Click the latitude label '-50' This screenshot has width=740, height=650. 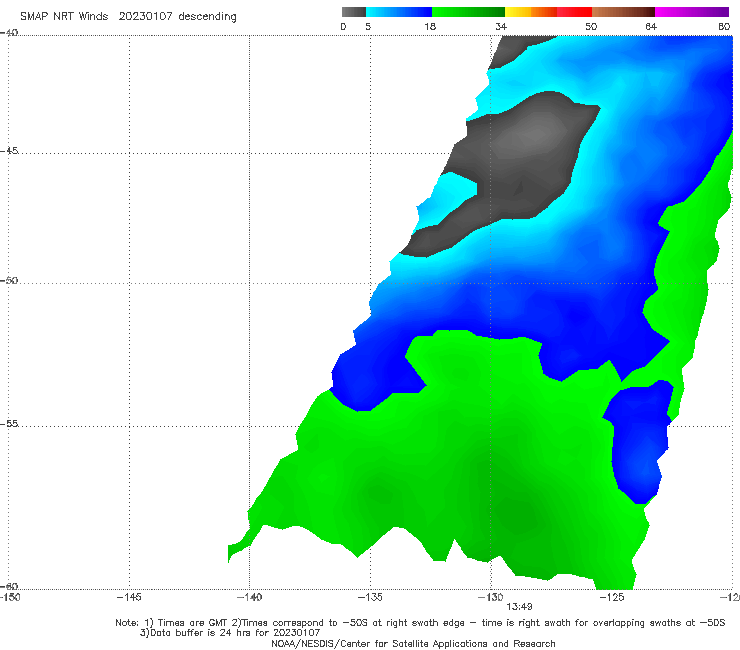[9, 280]
